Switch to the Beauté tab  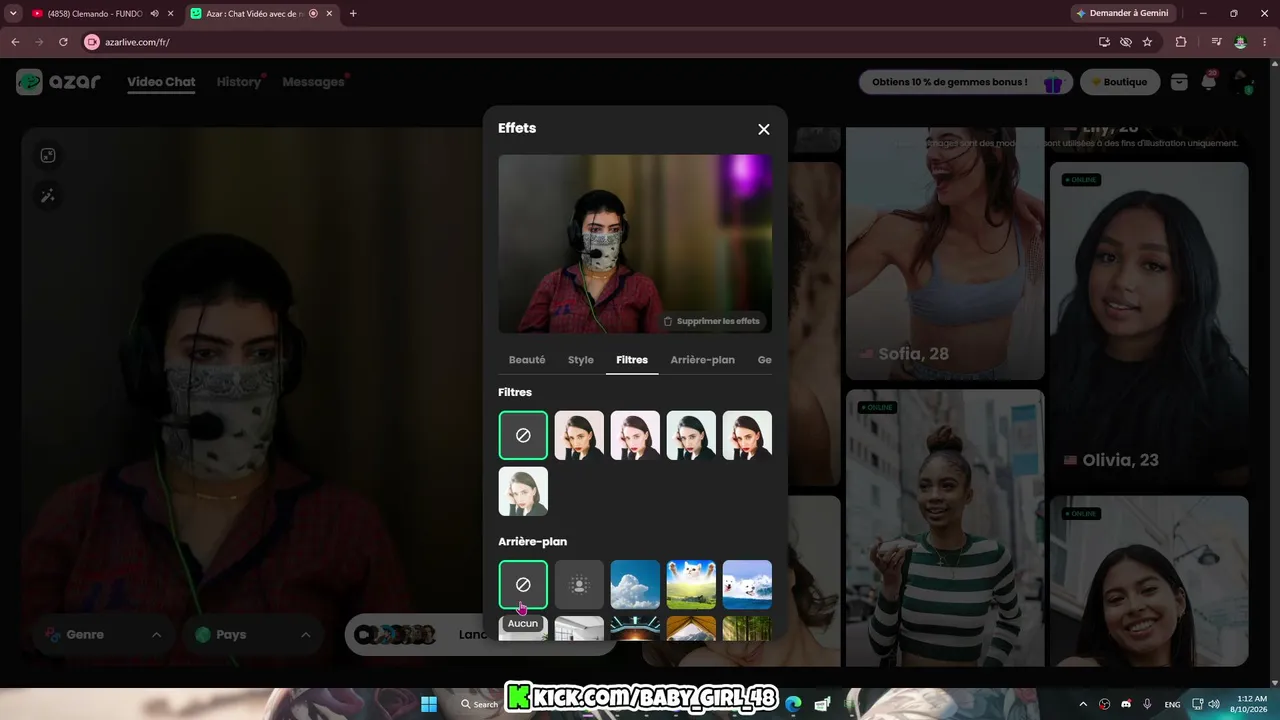point(527,360)
